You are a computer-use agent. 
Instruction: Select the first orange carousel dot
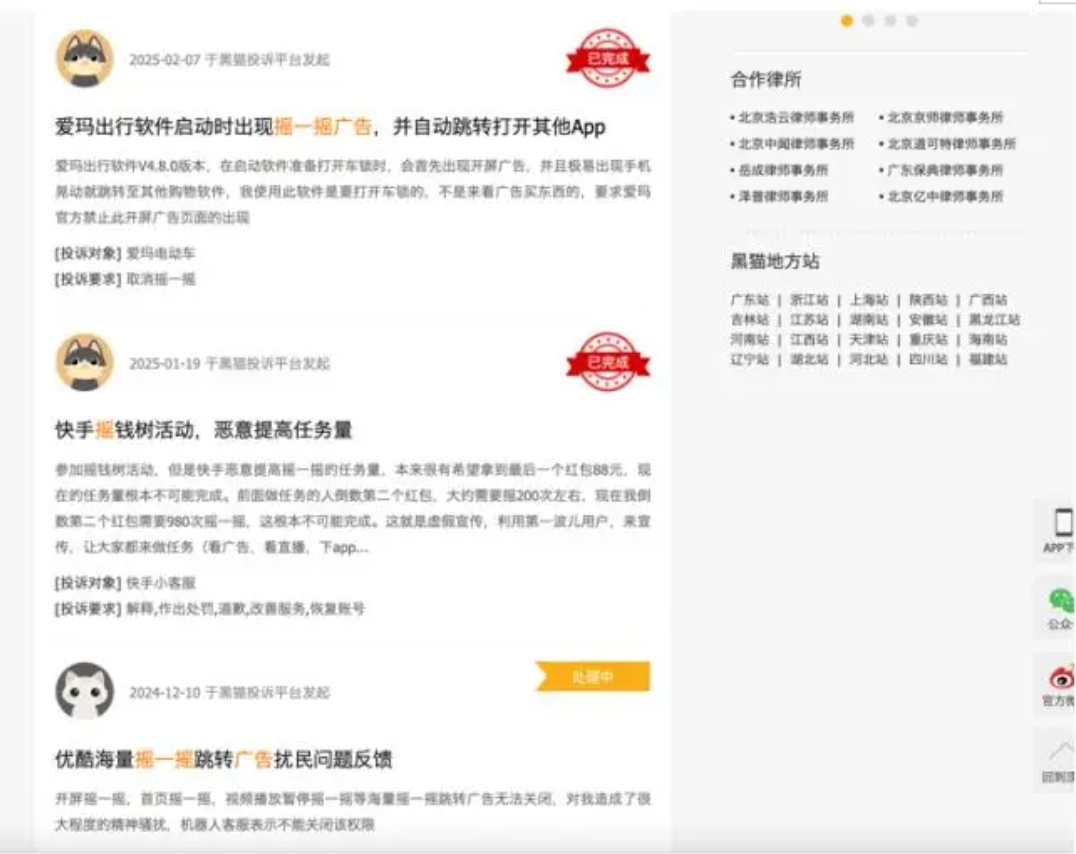[x=847, y=21]
